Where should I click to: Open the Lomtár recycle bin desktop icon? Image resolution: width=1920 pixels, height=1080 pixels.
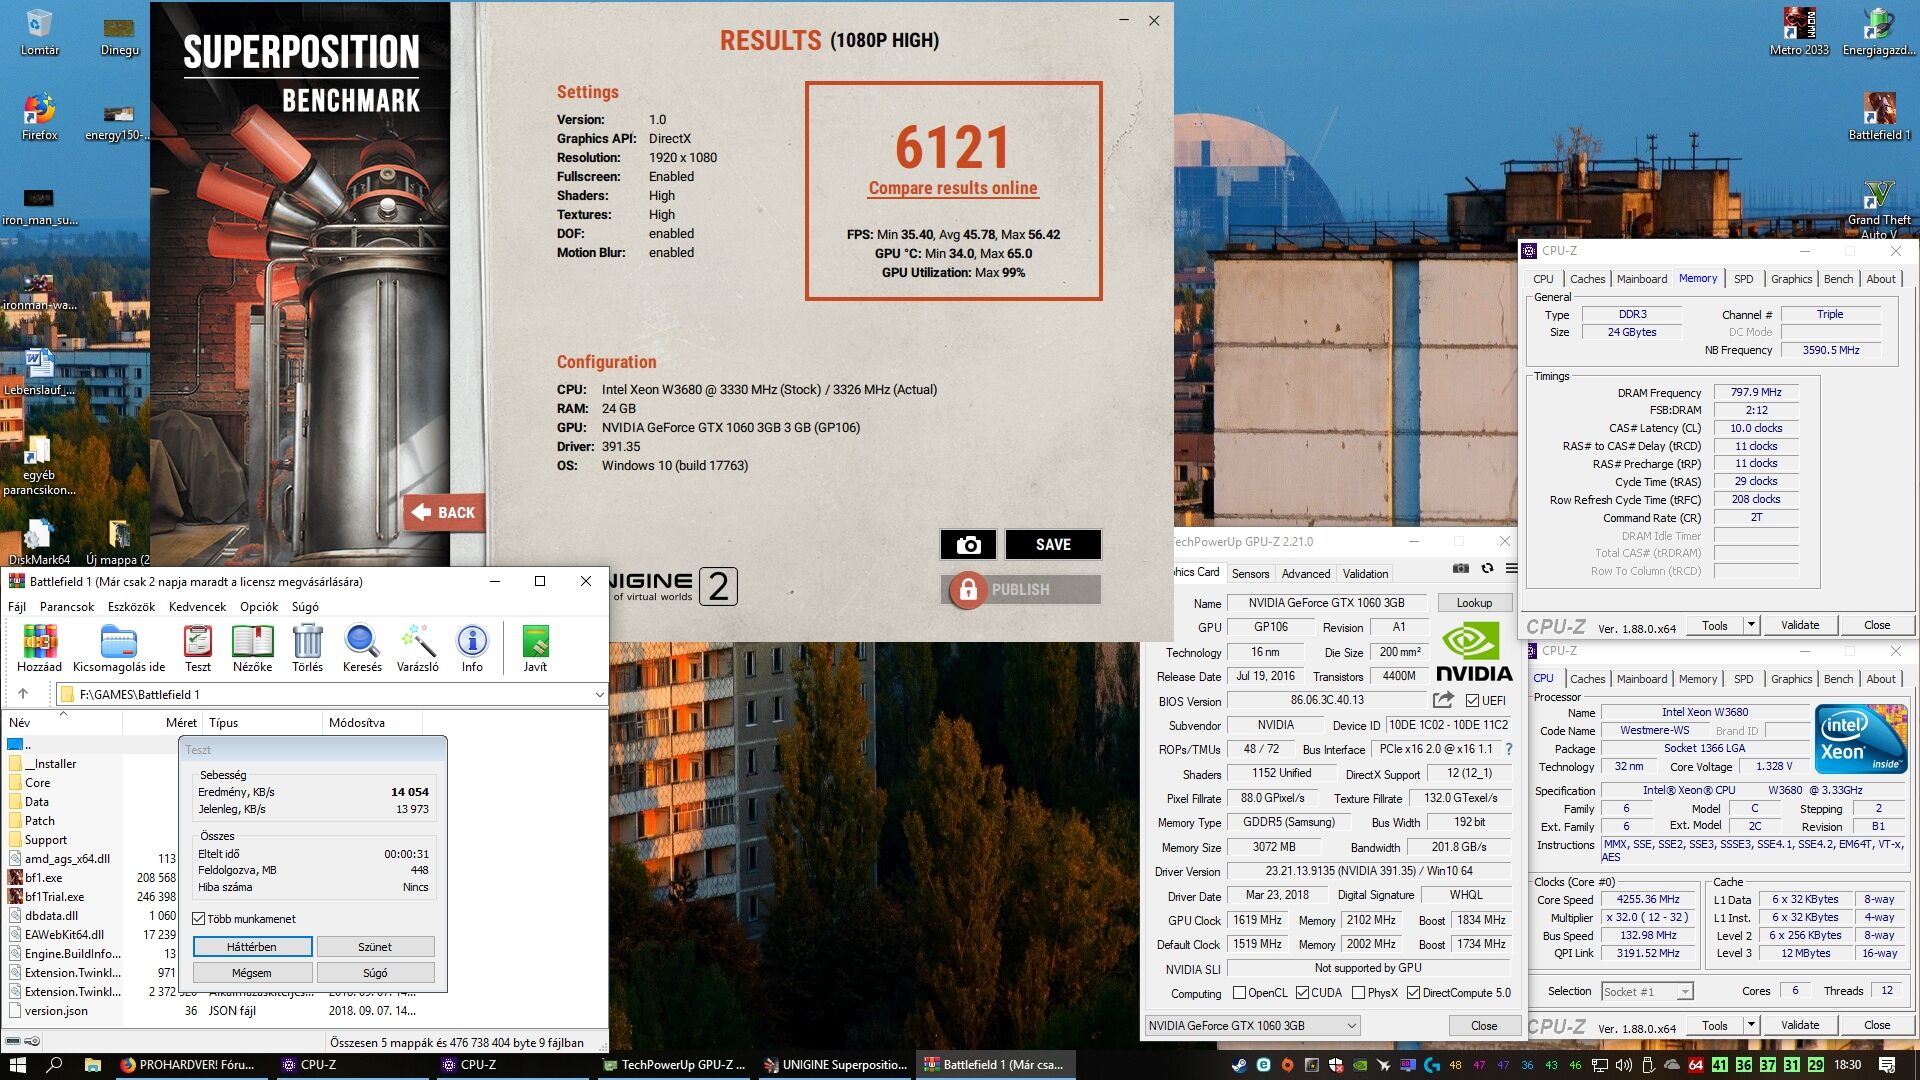pyautogui.click(x=39, y=32)
